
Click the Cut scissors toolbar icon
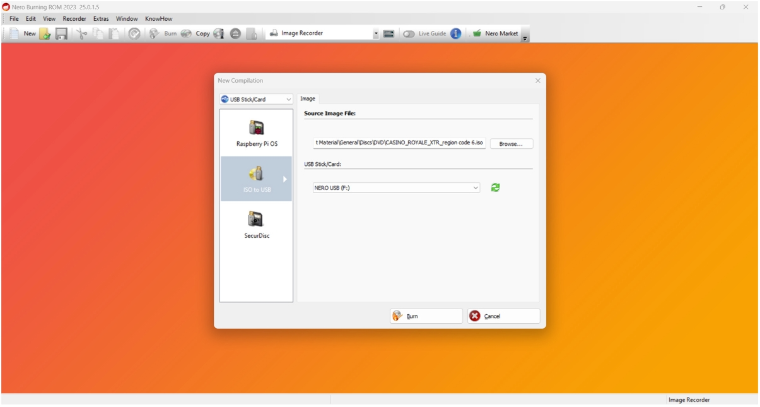pos(82,33)
